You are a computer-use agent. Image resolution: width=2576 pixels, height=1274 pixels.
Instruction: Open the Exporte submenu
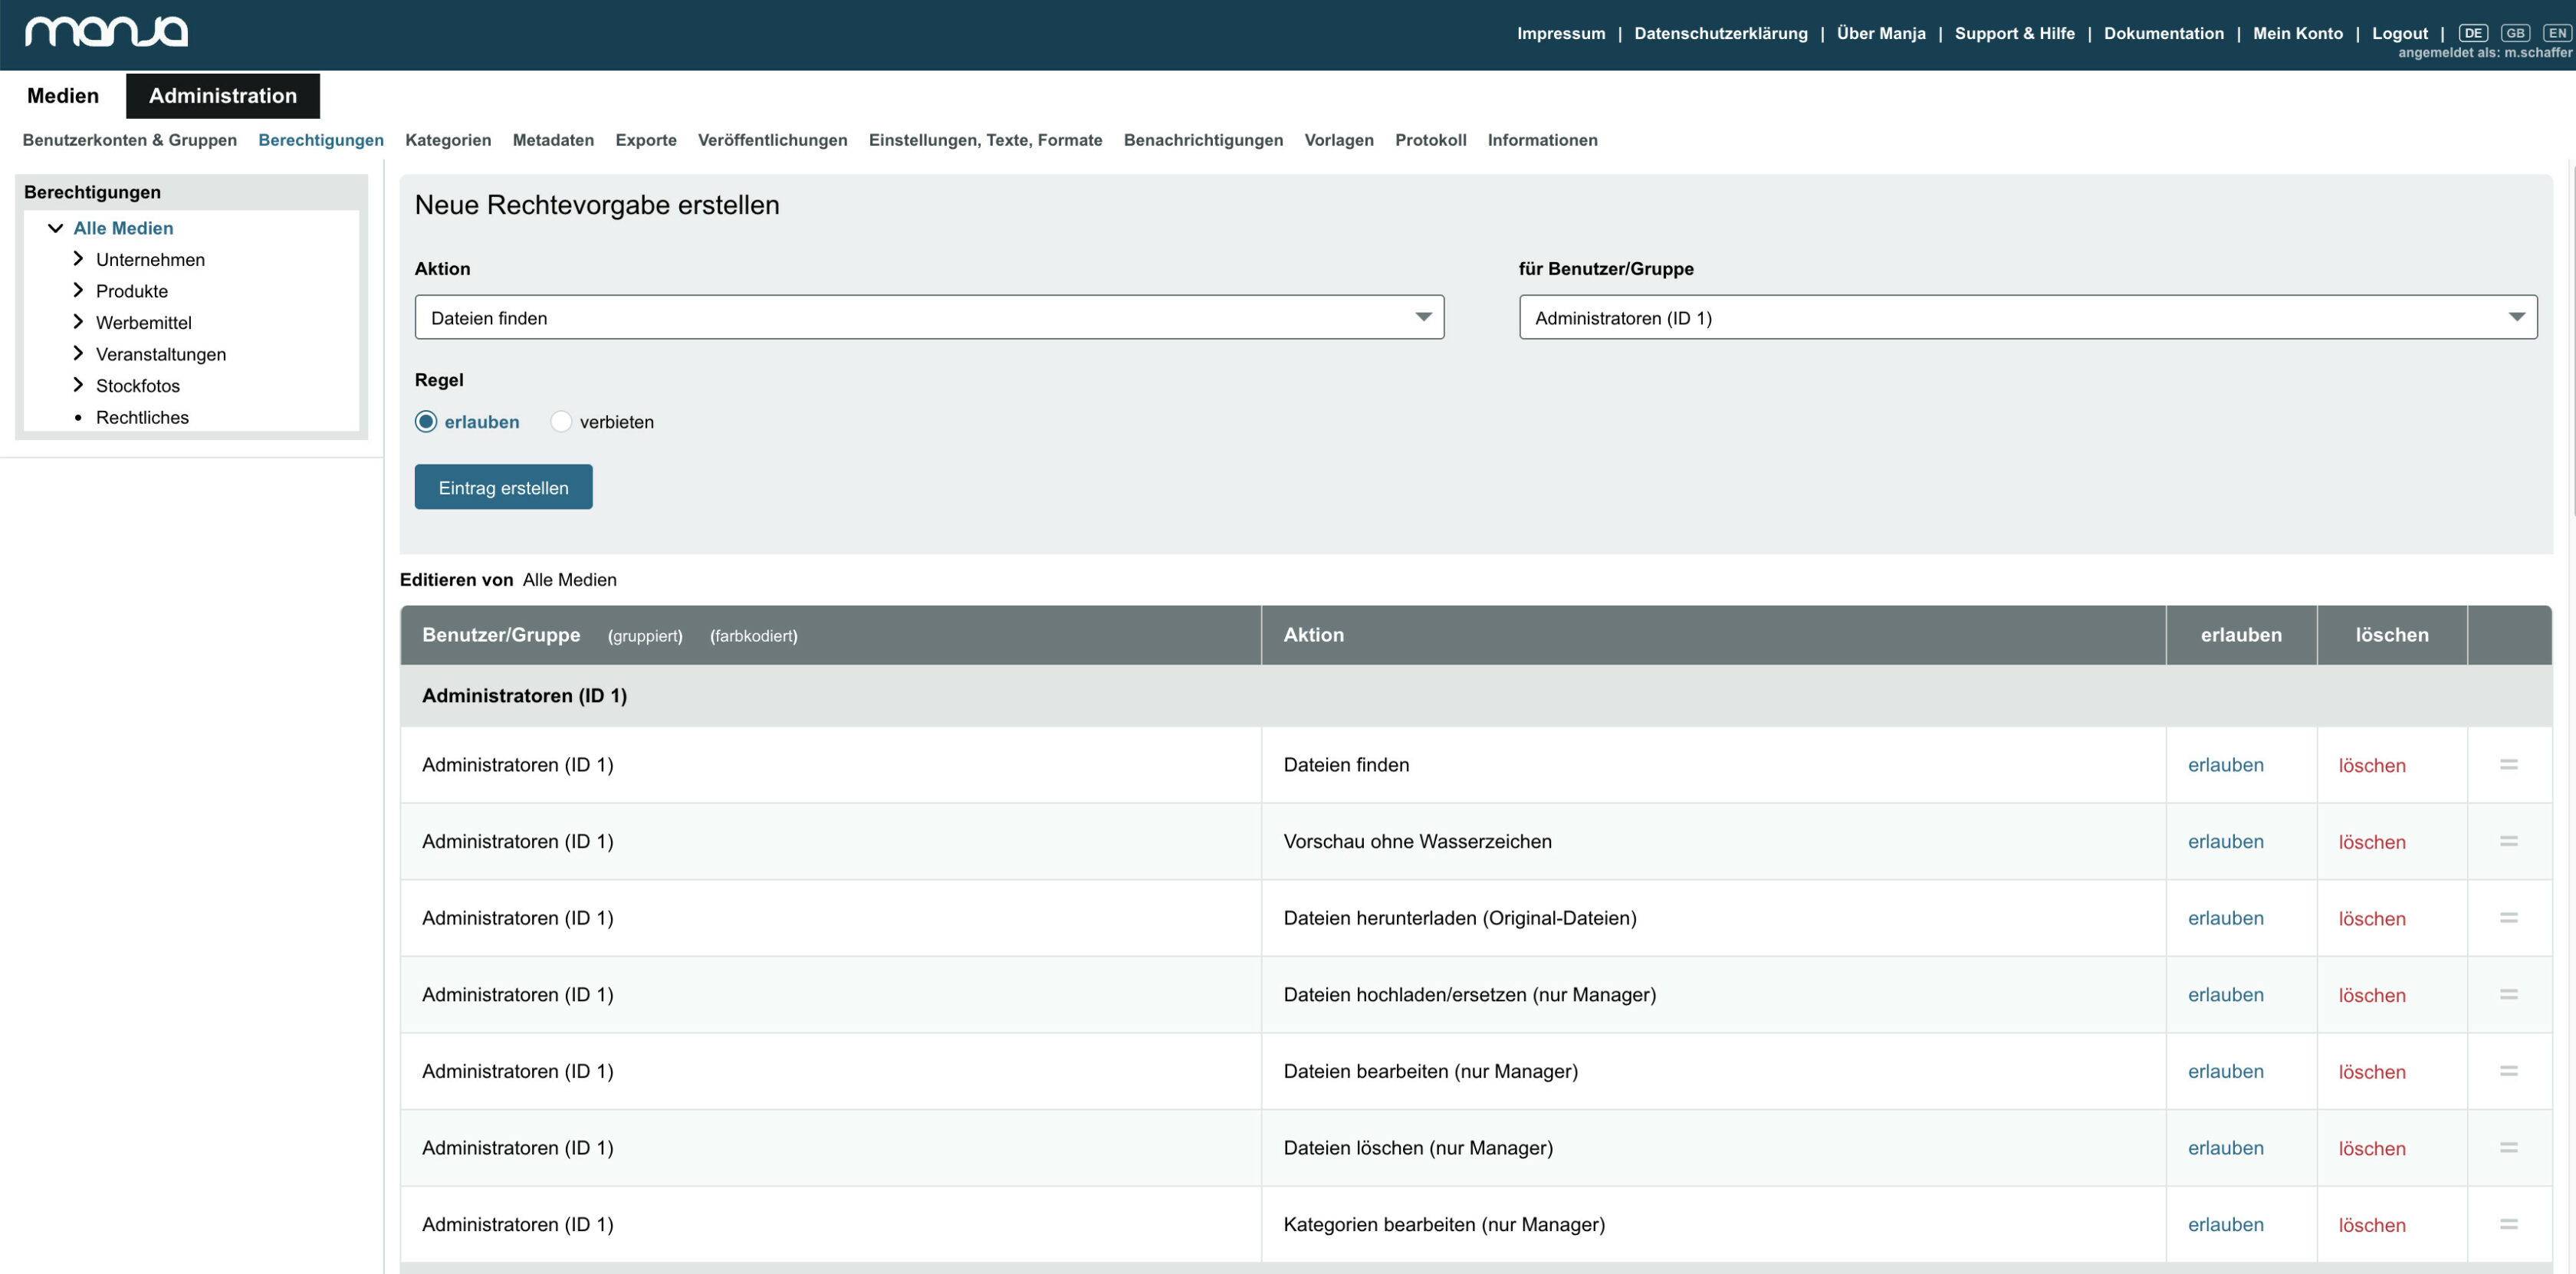point(646,140)
